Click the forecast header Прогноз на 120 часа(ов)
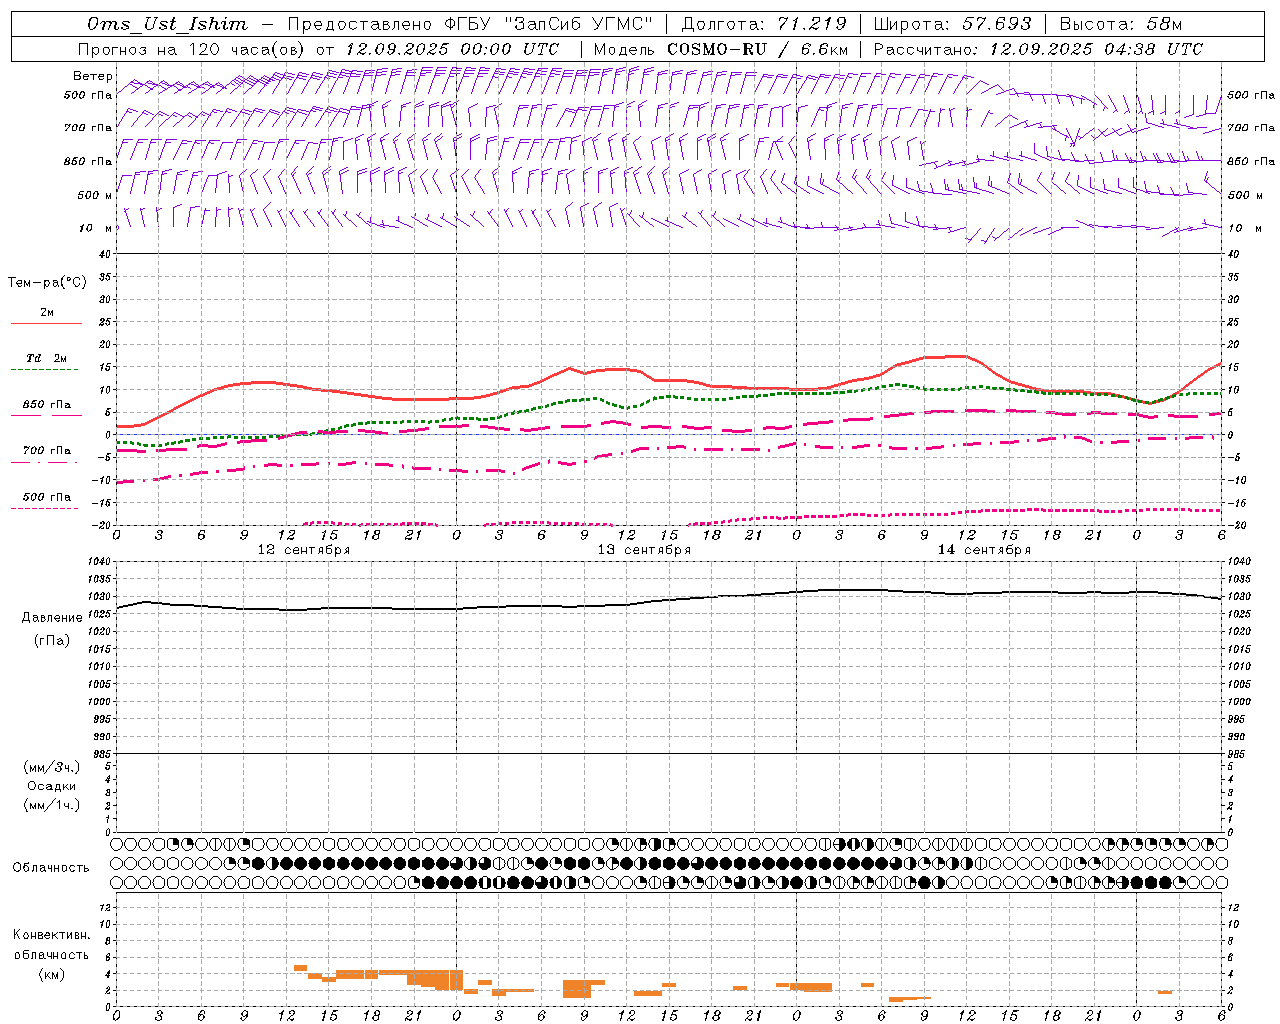The width and height of the screenshot is (1280, 1024). 192,49
